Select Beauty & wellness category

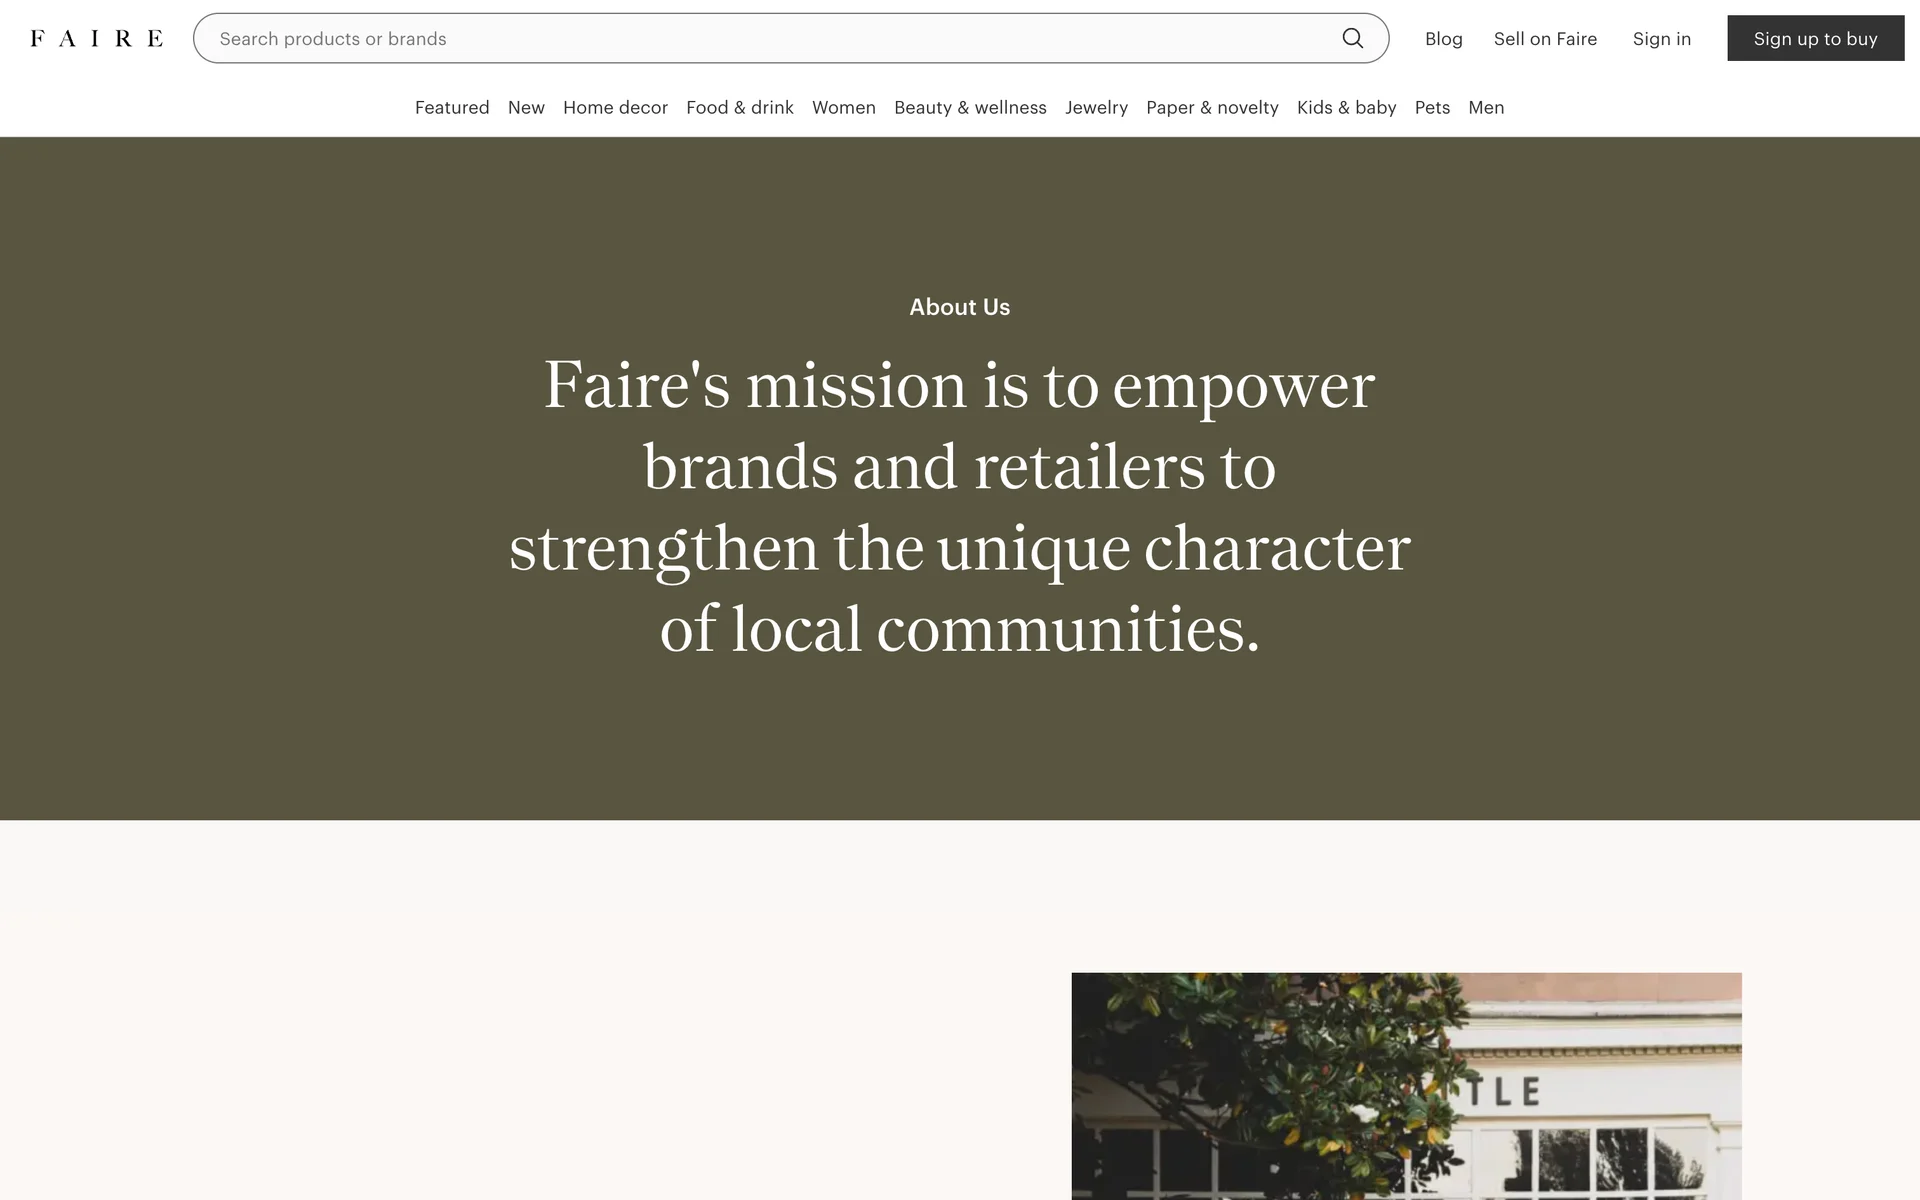[x=970, y=107]
